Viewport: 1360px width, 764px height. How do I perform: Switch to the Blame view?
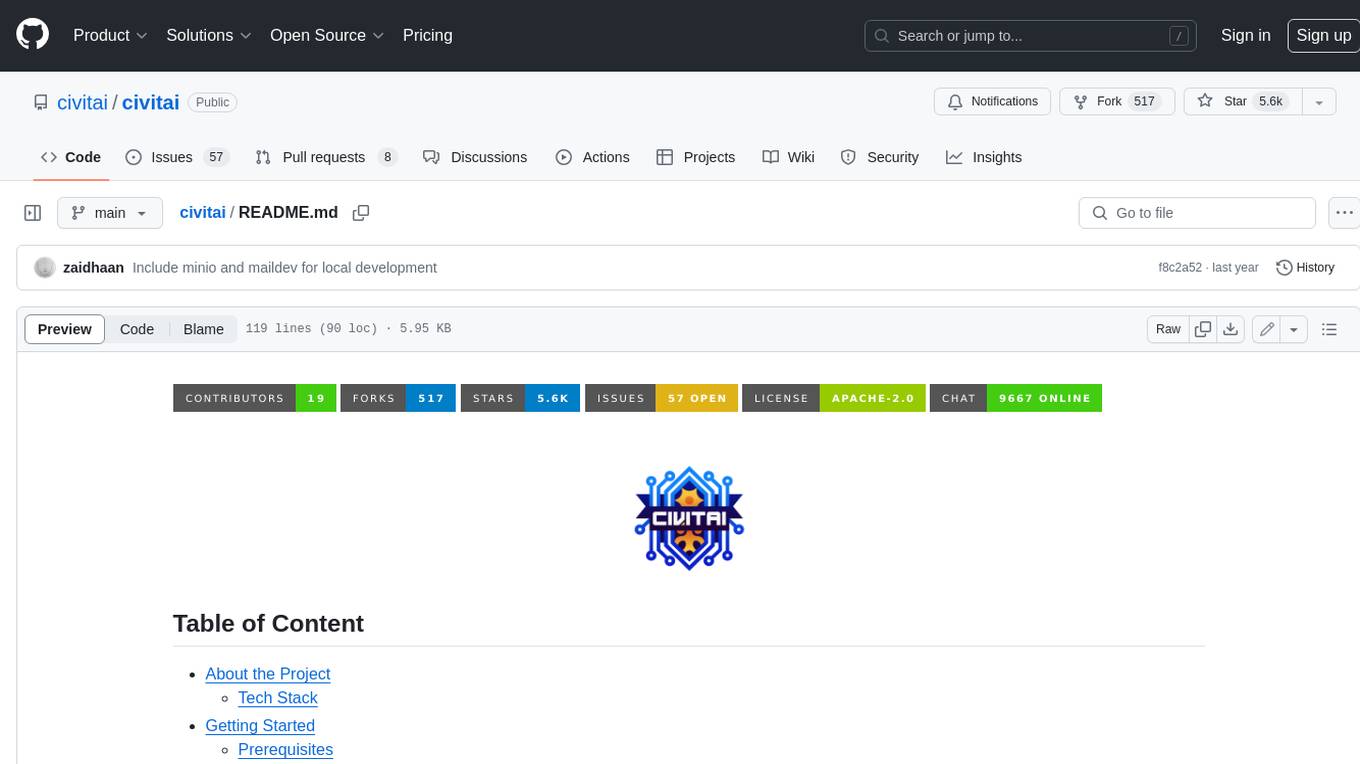click(x=203, y=329)
